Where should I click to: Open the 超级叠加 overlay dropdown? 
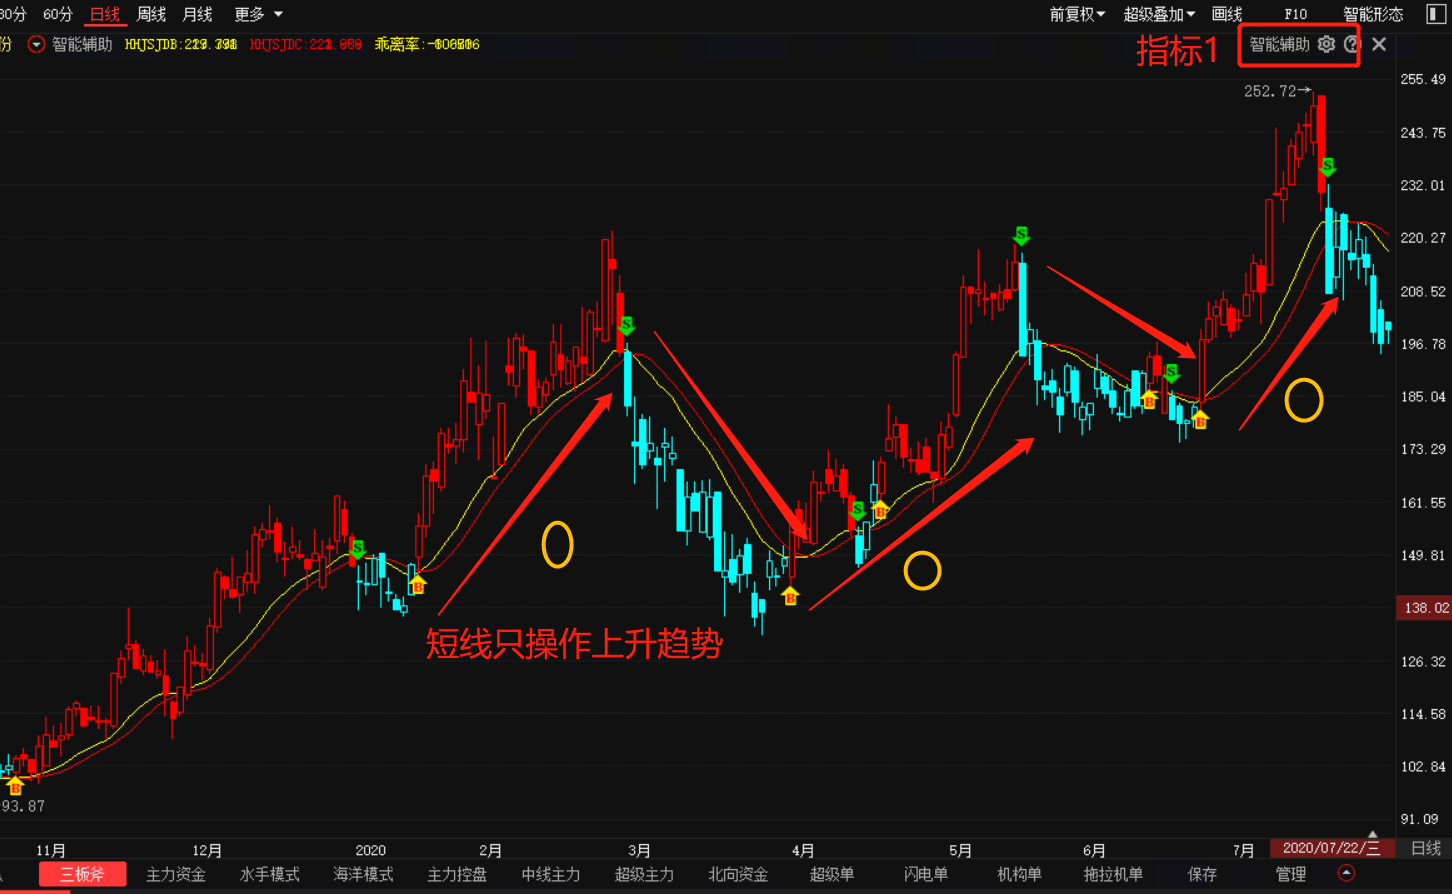pyautogui.click(x=1159, y=14)
